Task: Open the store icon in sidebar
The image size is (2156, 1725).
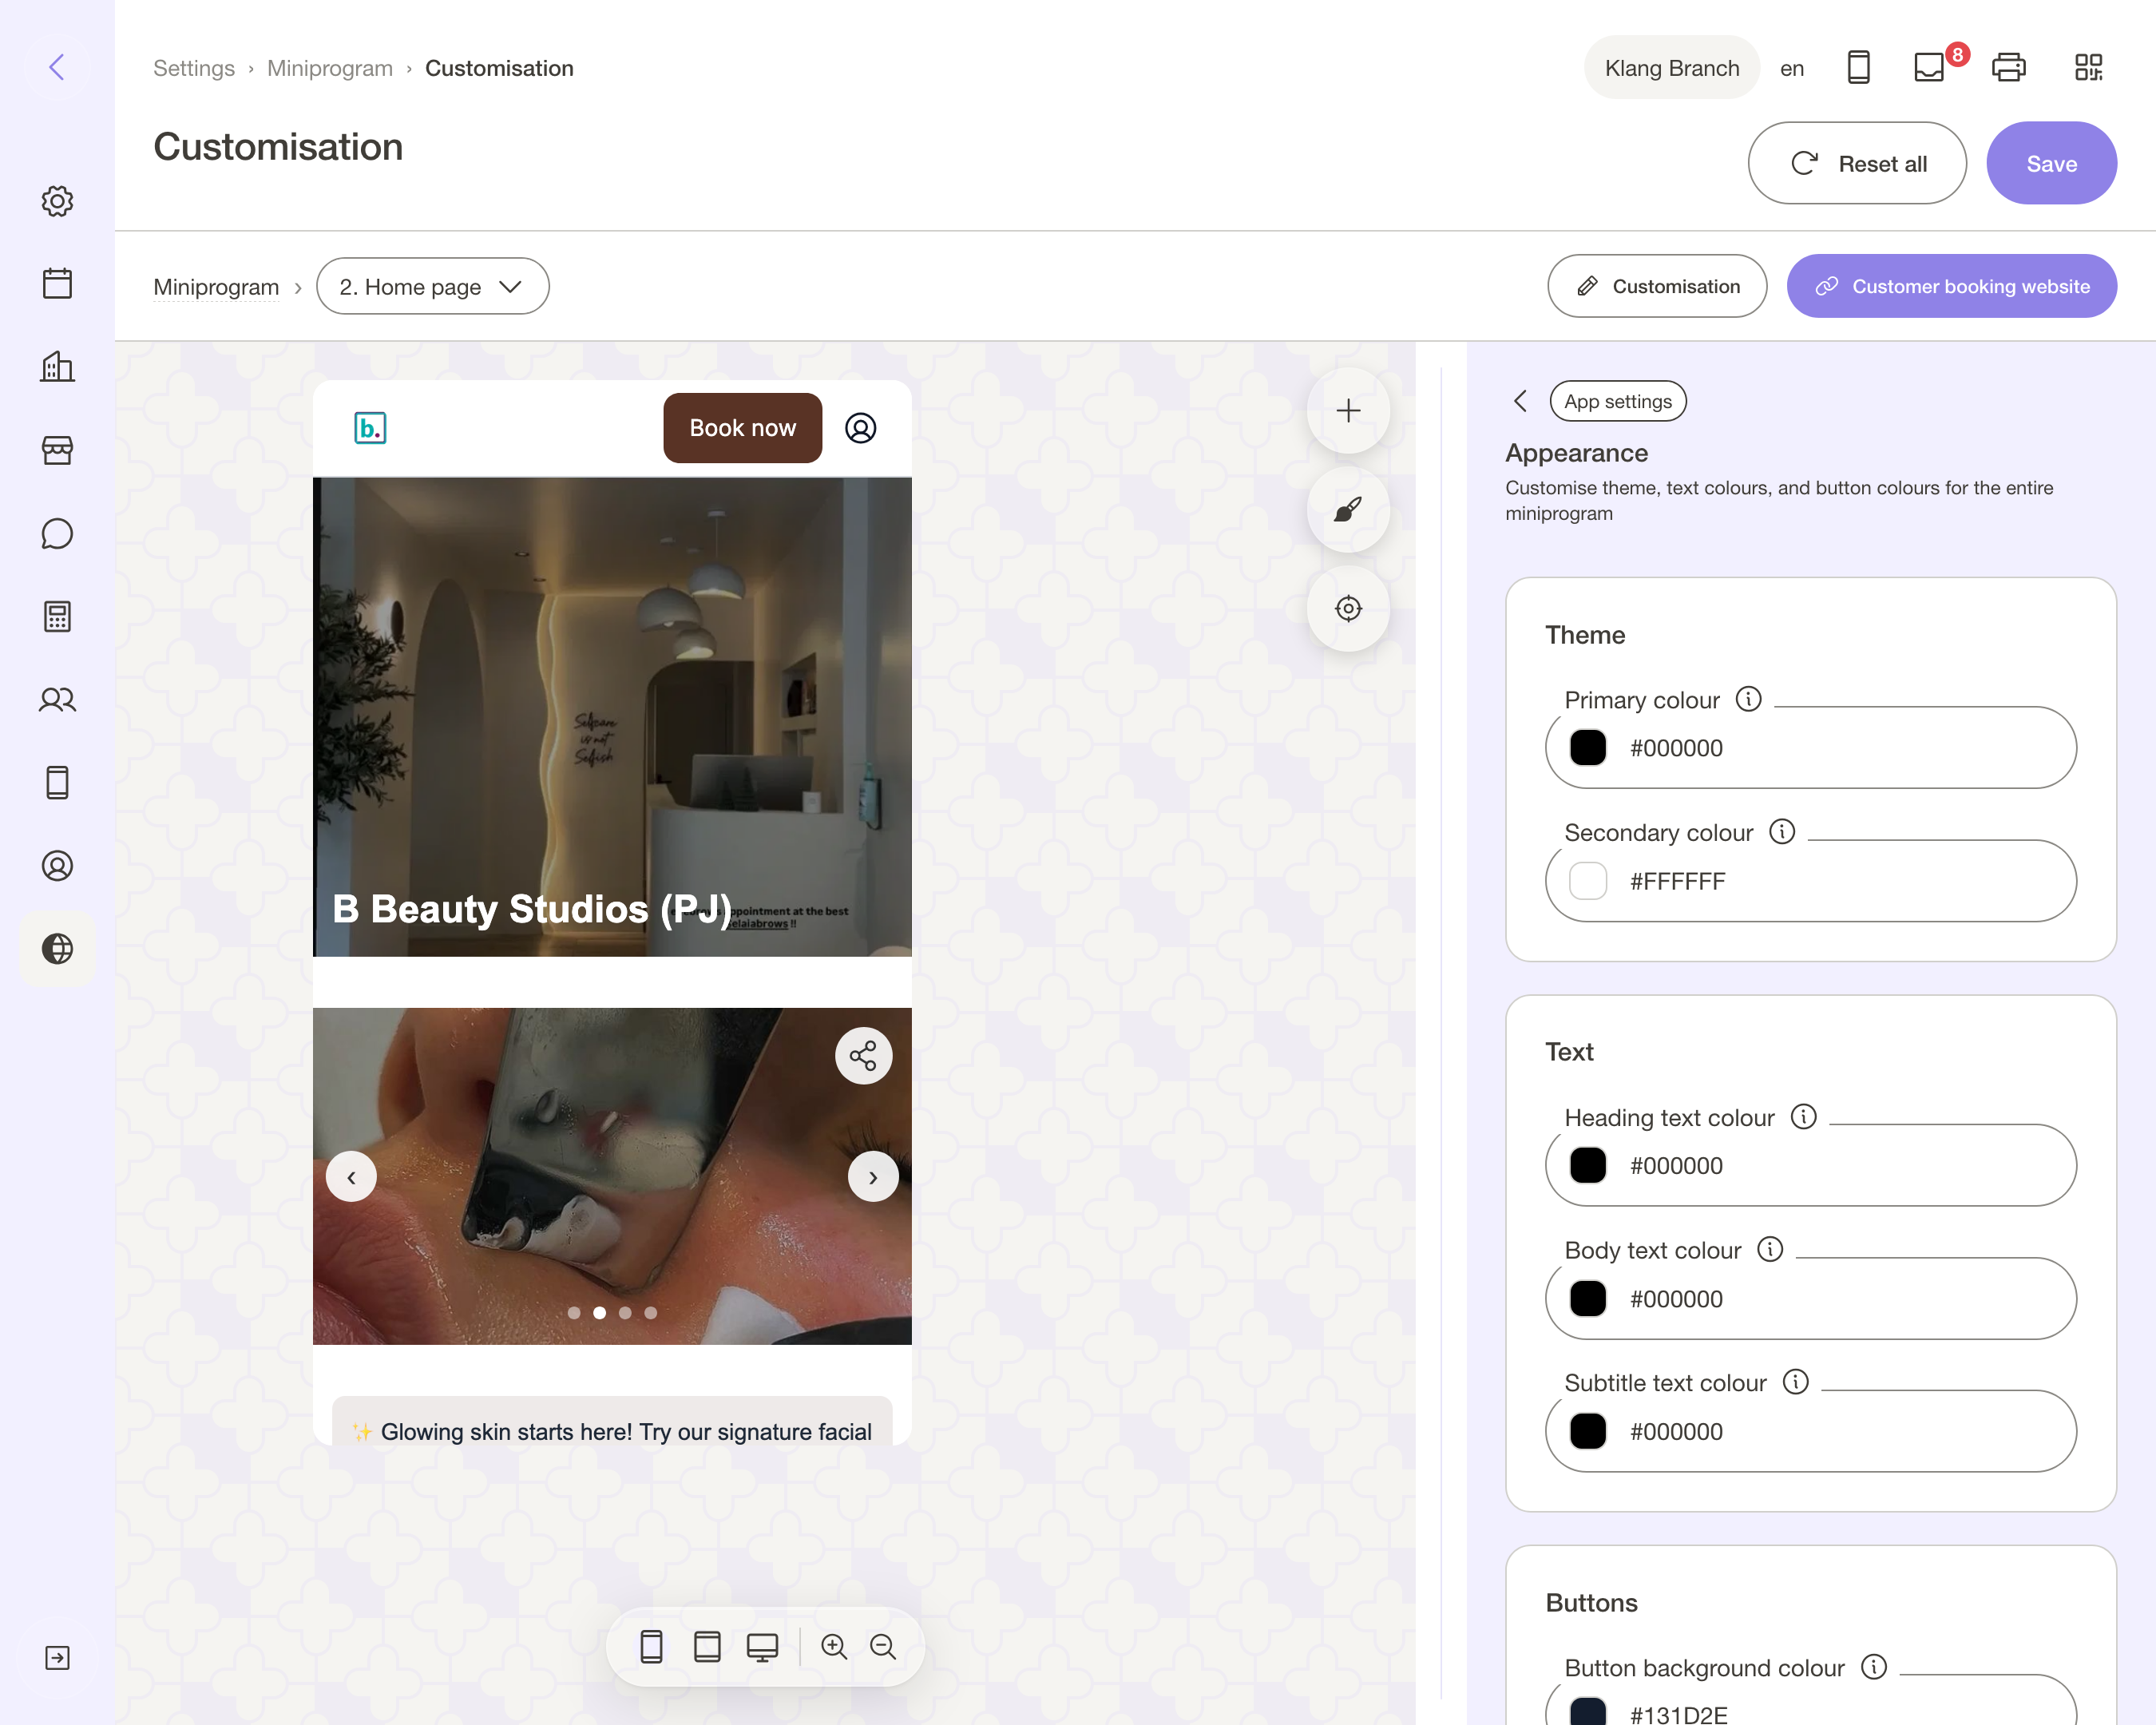Action: pos(57,450)
